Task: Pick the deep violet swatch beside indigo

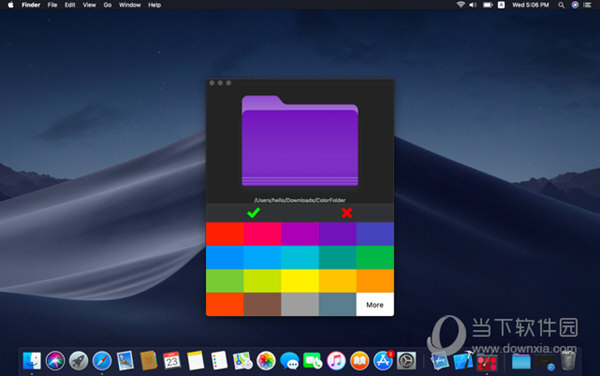Action: [x=337, y=234]
